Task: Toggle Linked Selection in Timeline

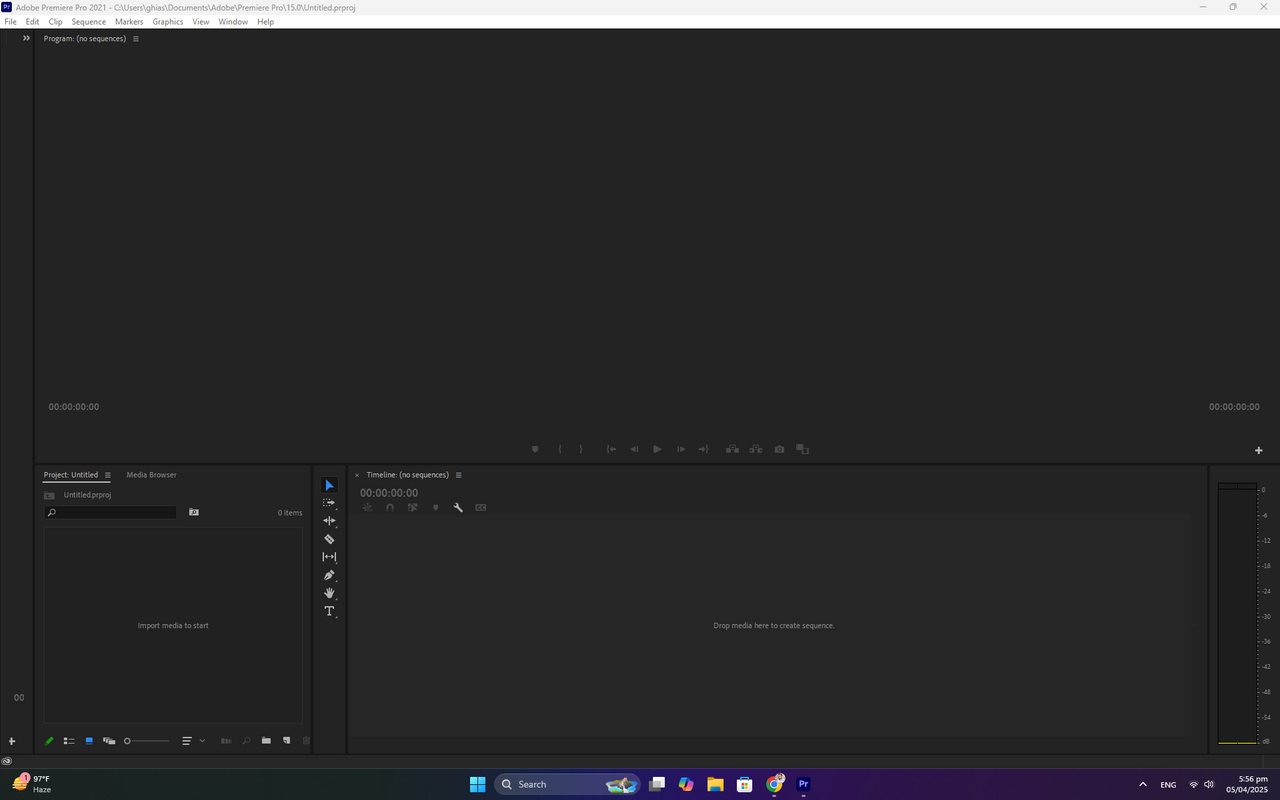Action: tap(412, 507)
